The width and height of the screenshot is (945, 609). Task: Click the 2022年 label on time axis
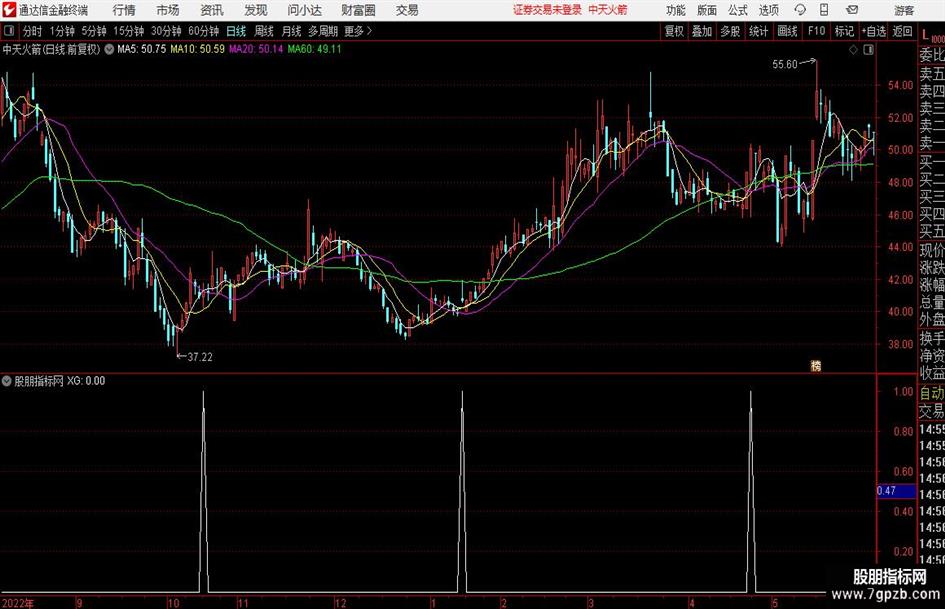[17, 603]
